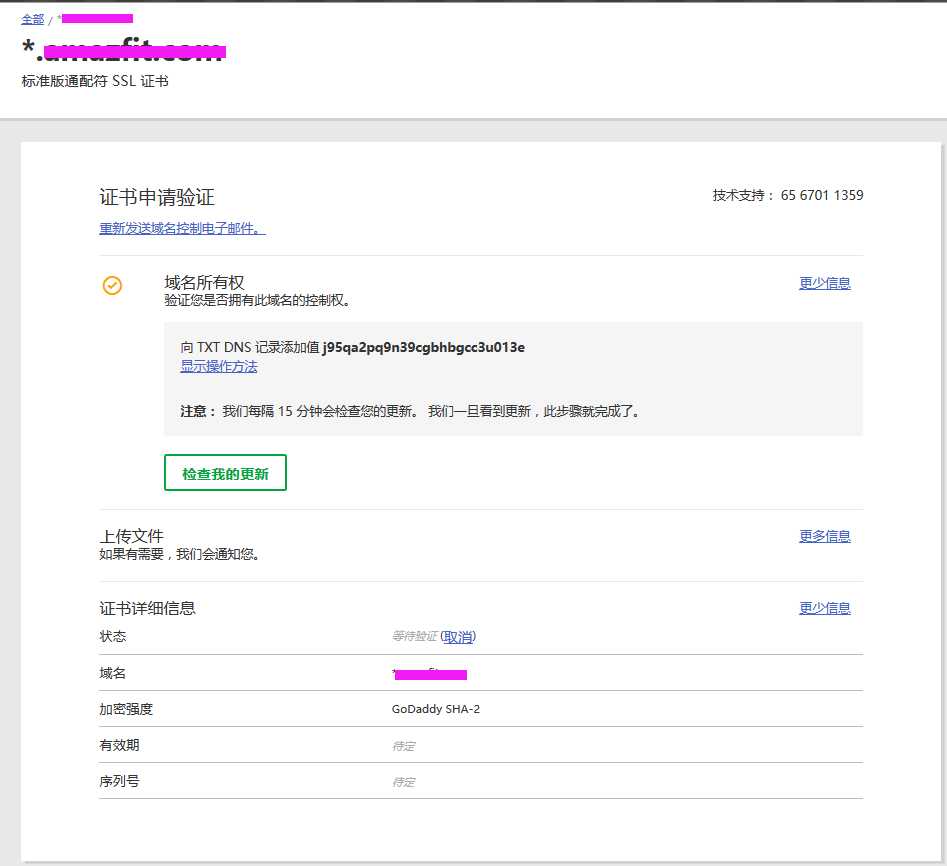Image resolution: width=947 pixels, height=866 pixels.
Task: Open the 全部 breadcrumb link
Action: 33,19
